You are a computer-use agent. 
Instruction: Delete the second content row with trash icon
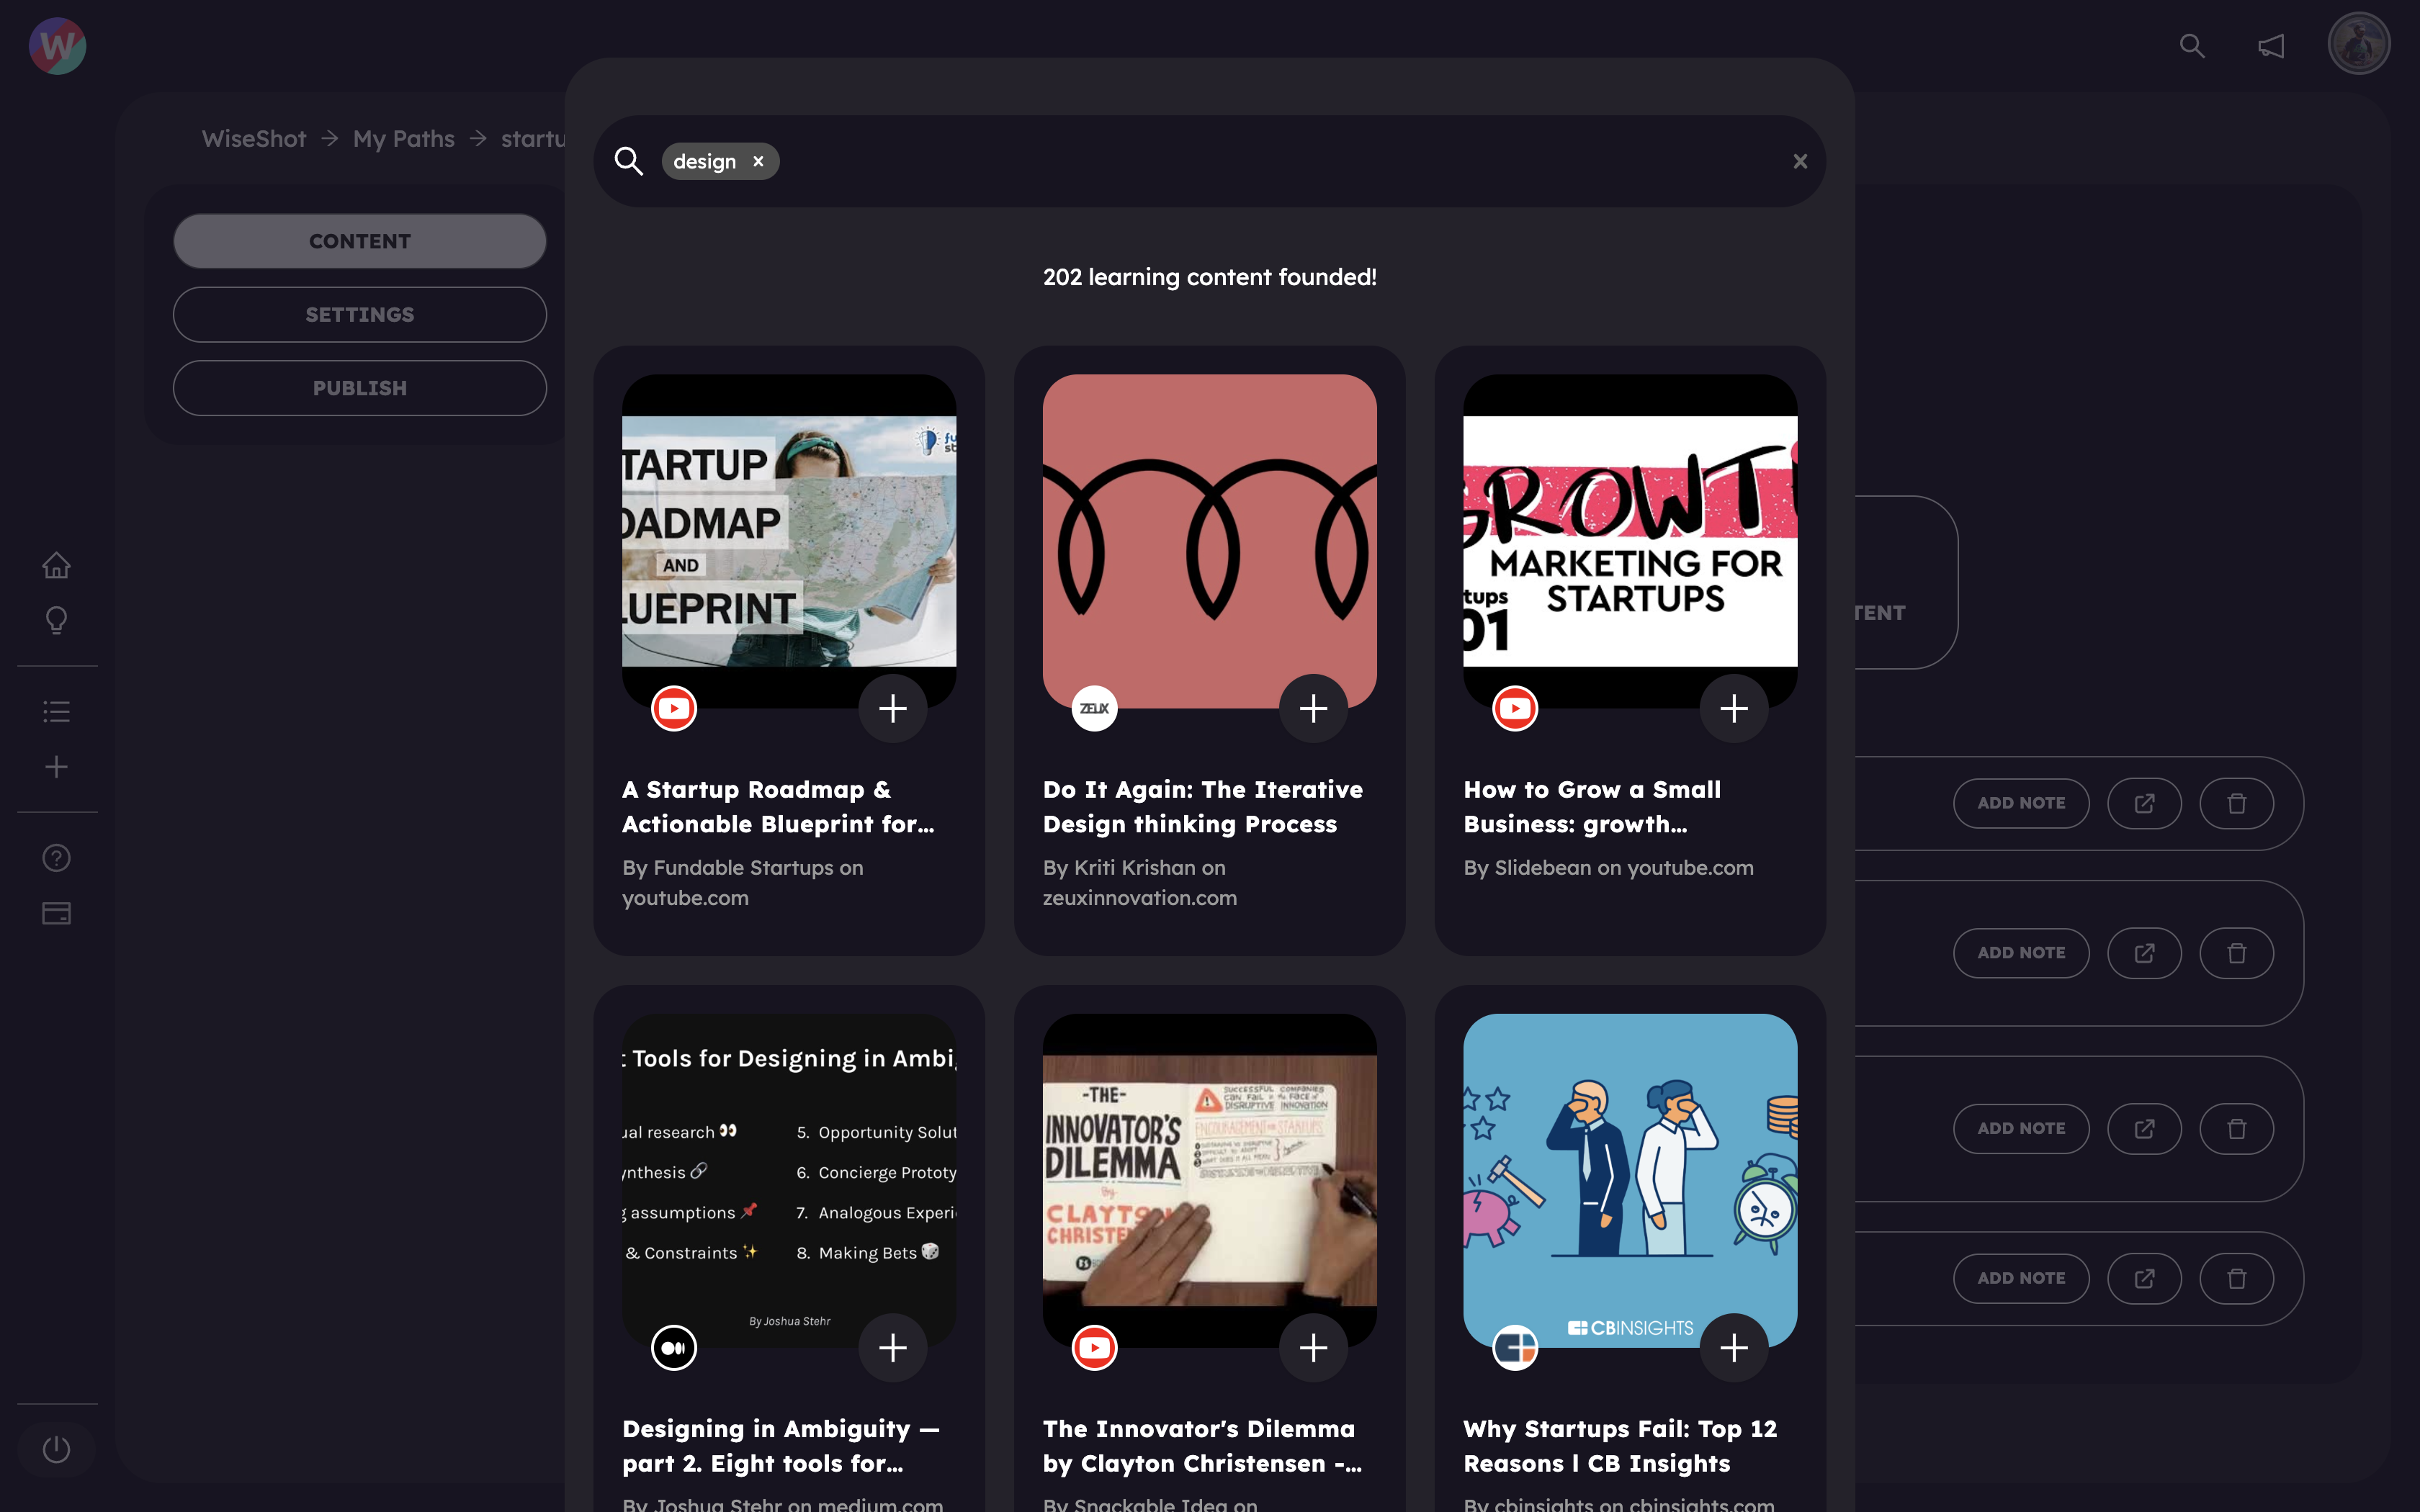pyautogui.click(x=2237, y=953)
